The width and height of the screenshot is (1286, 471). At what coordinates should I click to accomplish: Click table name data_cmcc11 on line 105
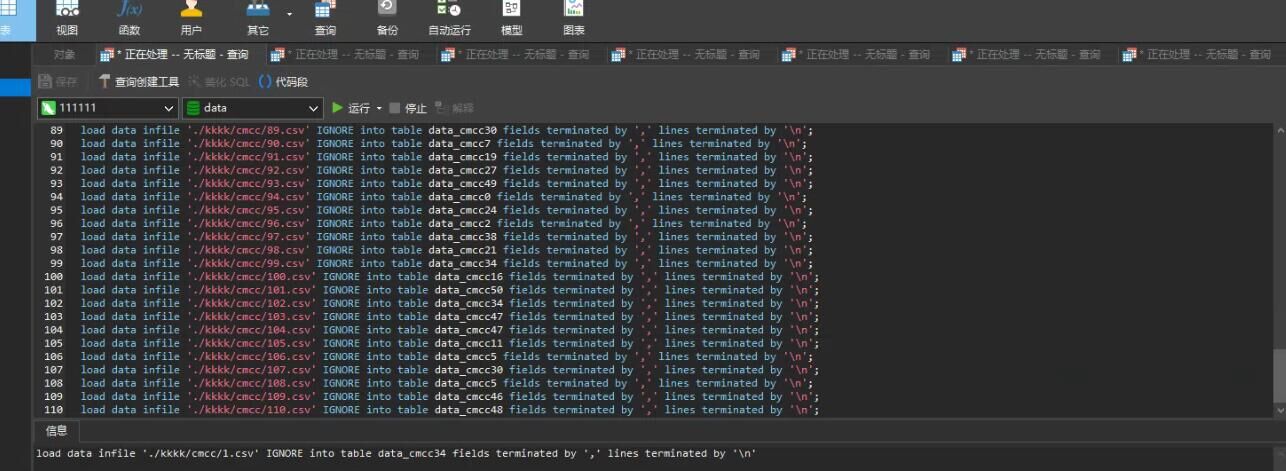468,344
